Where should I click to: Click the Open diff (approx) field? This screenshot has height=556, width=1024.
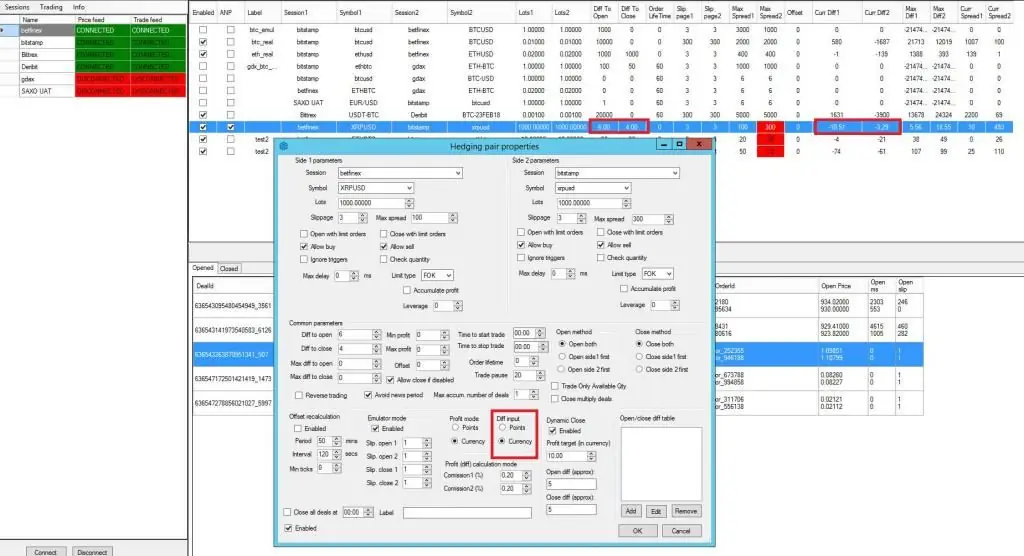pyautogui.click(x=571, y=484)
